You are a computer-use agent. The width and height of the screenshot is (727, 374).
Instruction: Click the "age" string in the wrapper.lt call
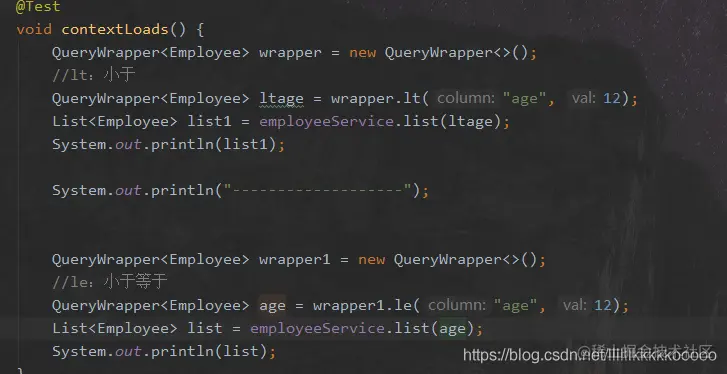[x=524, y=99]
